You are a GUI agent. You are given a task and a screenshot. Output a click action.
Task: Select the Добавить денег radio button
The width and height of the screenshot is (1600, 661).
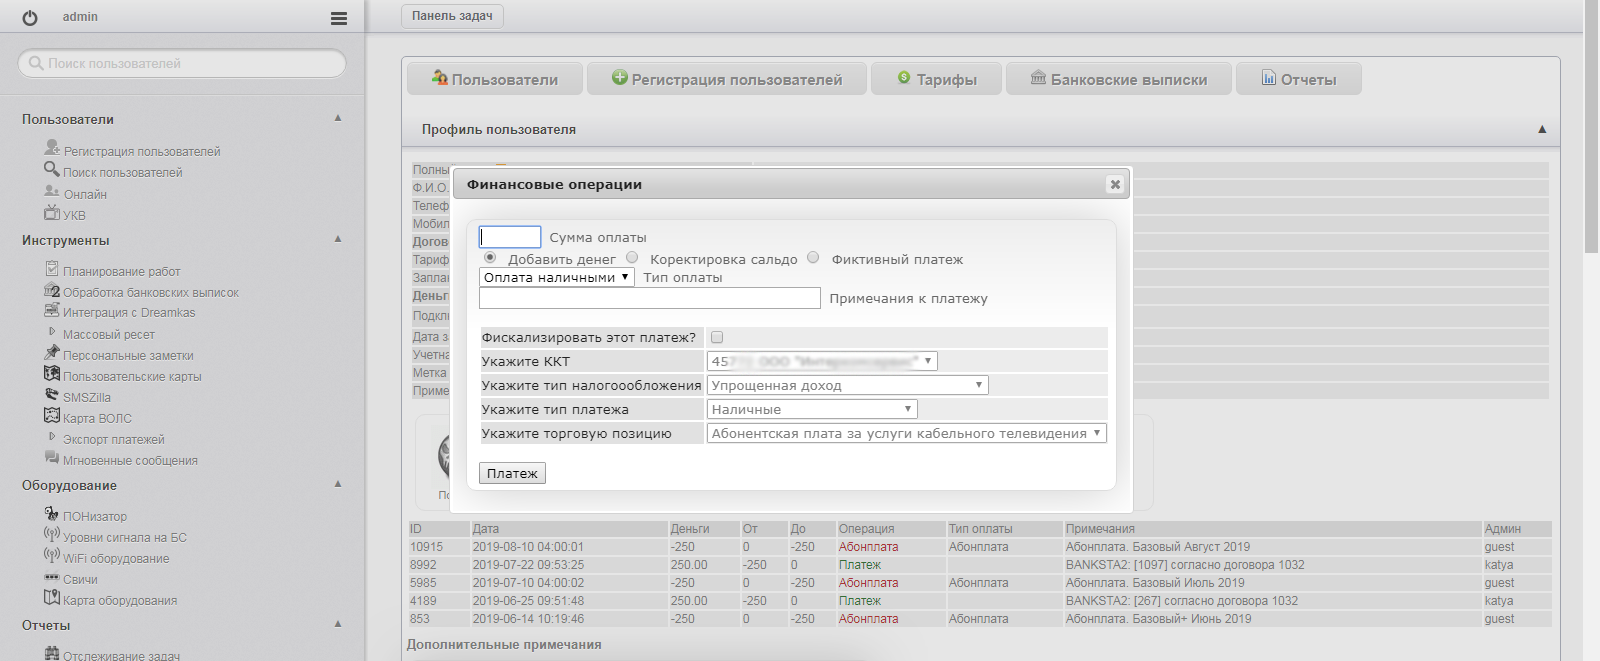click(490, 258)
